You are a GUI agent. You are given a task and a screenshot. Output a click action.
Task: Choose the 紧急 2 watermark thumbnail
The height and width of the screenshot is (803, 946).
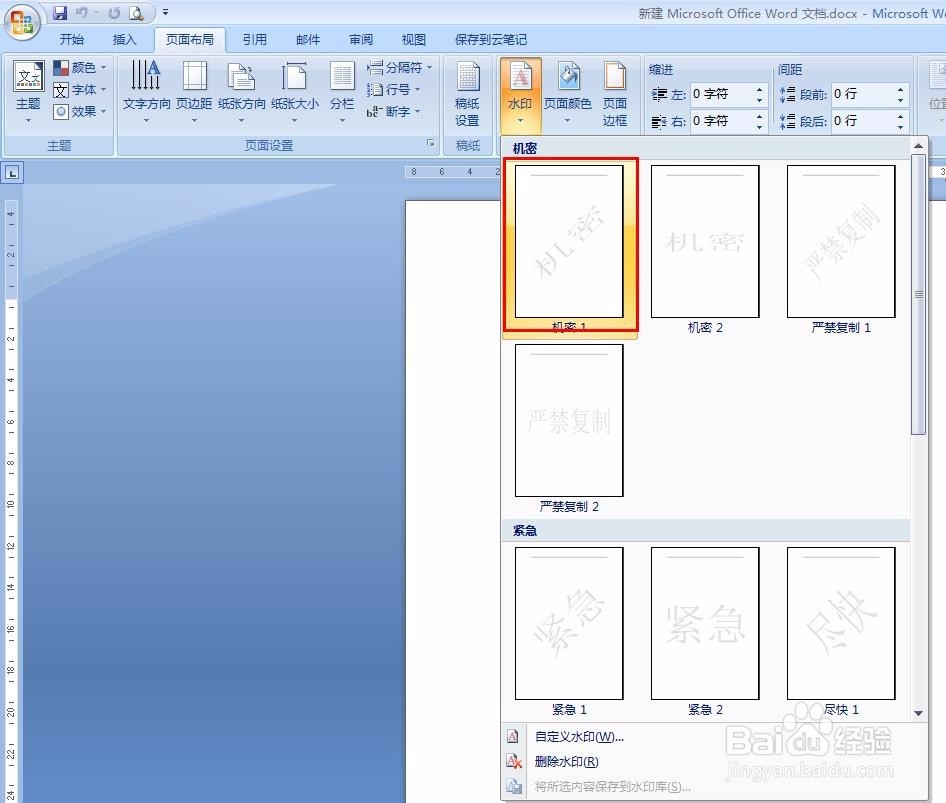[705, 623]
